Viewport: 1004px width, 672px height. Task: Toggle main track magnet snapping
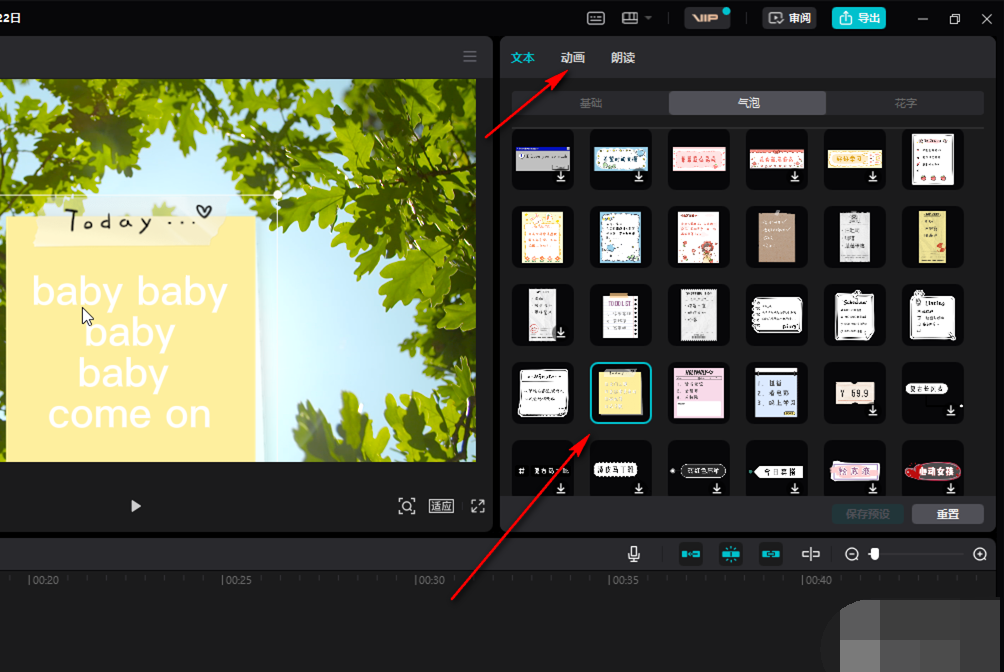[x=691, y=554]
